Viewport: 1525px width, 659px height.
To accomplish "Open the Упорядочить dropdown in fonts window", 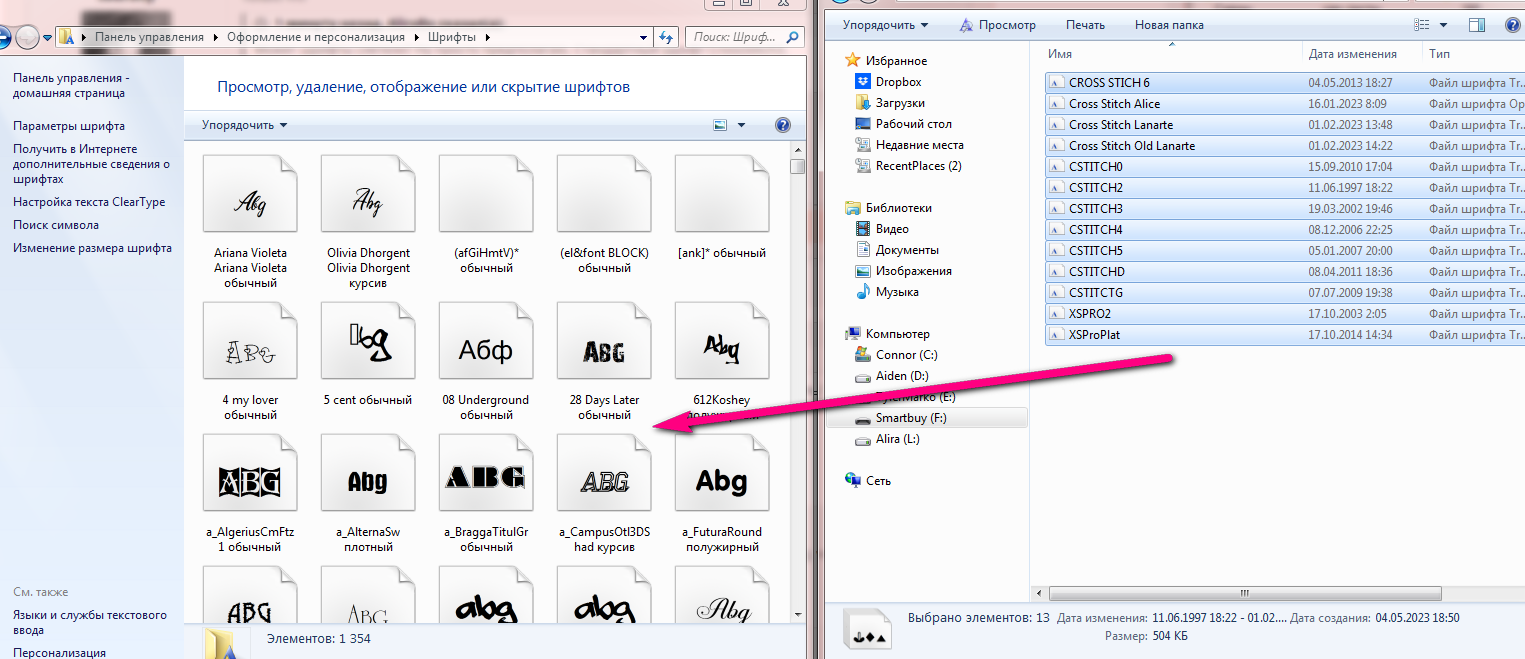I will pos(244,125).
